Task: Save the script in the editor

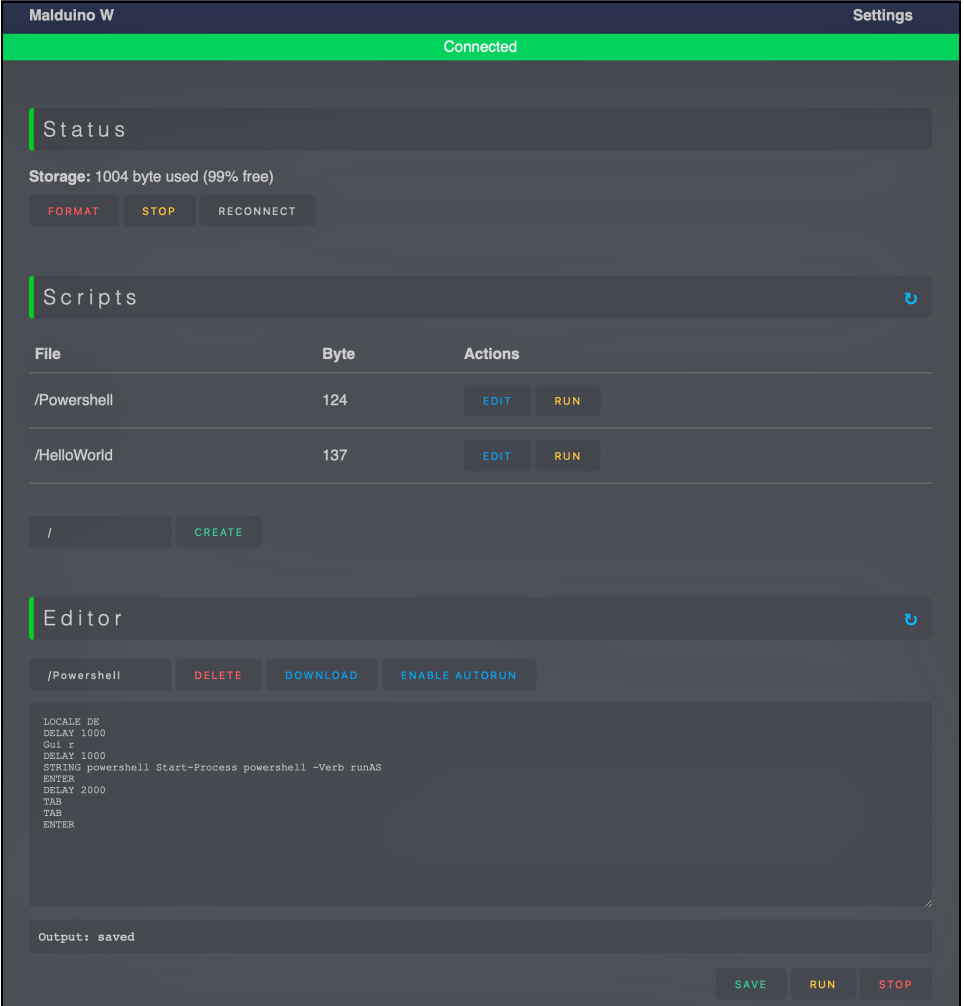Action: pyautogui.click(x=750, y=984)
